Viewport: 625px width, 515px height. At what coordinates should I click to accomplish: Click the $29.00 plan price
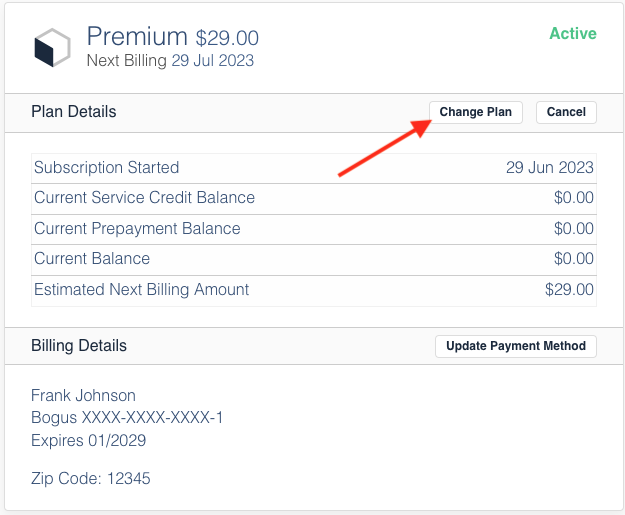[227, 39]
